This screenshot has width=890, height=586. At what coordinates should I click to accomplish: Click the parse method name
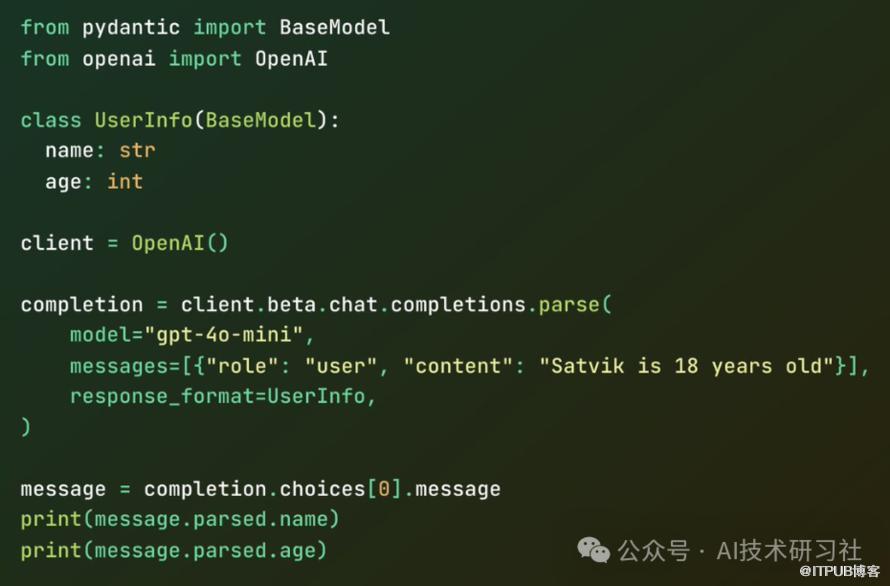pos(569,304)
